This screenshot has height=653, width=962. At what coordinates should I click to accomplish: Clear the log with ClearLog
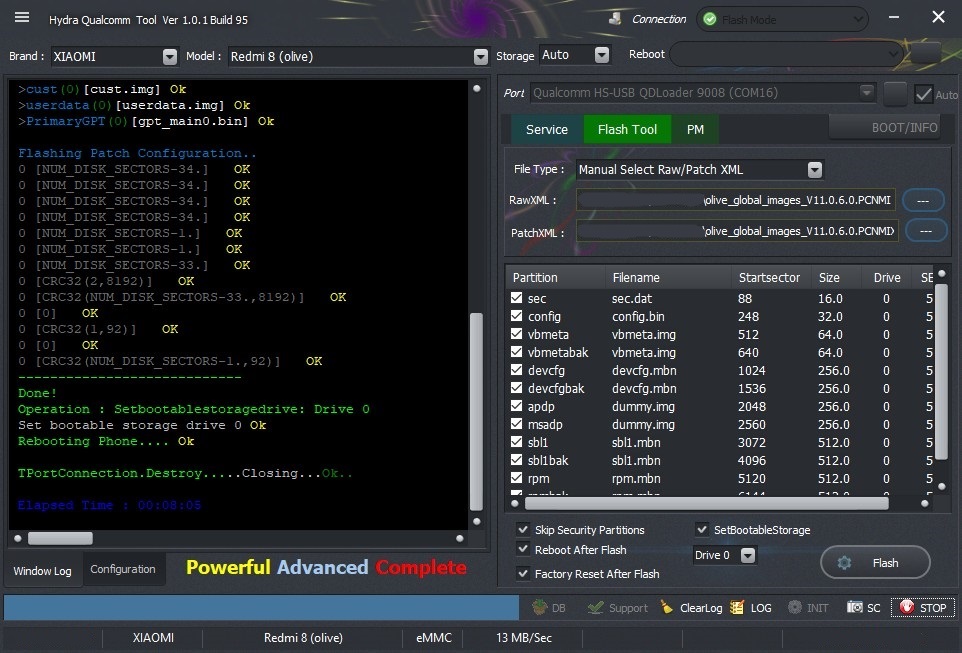[691, 608]
